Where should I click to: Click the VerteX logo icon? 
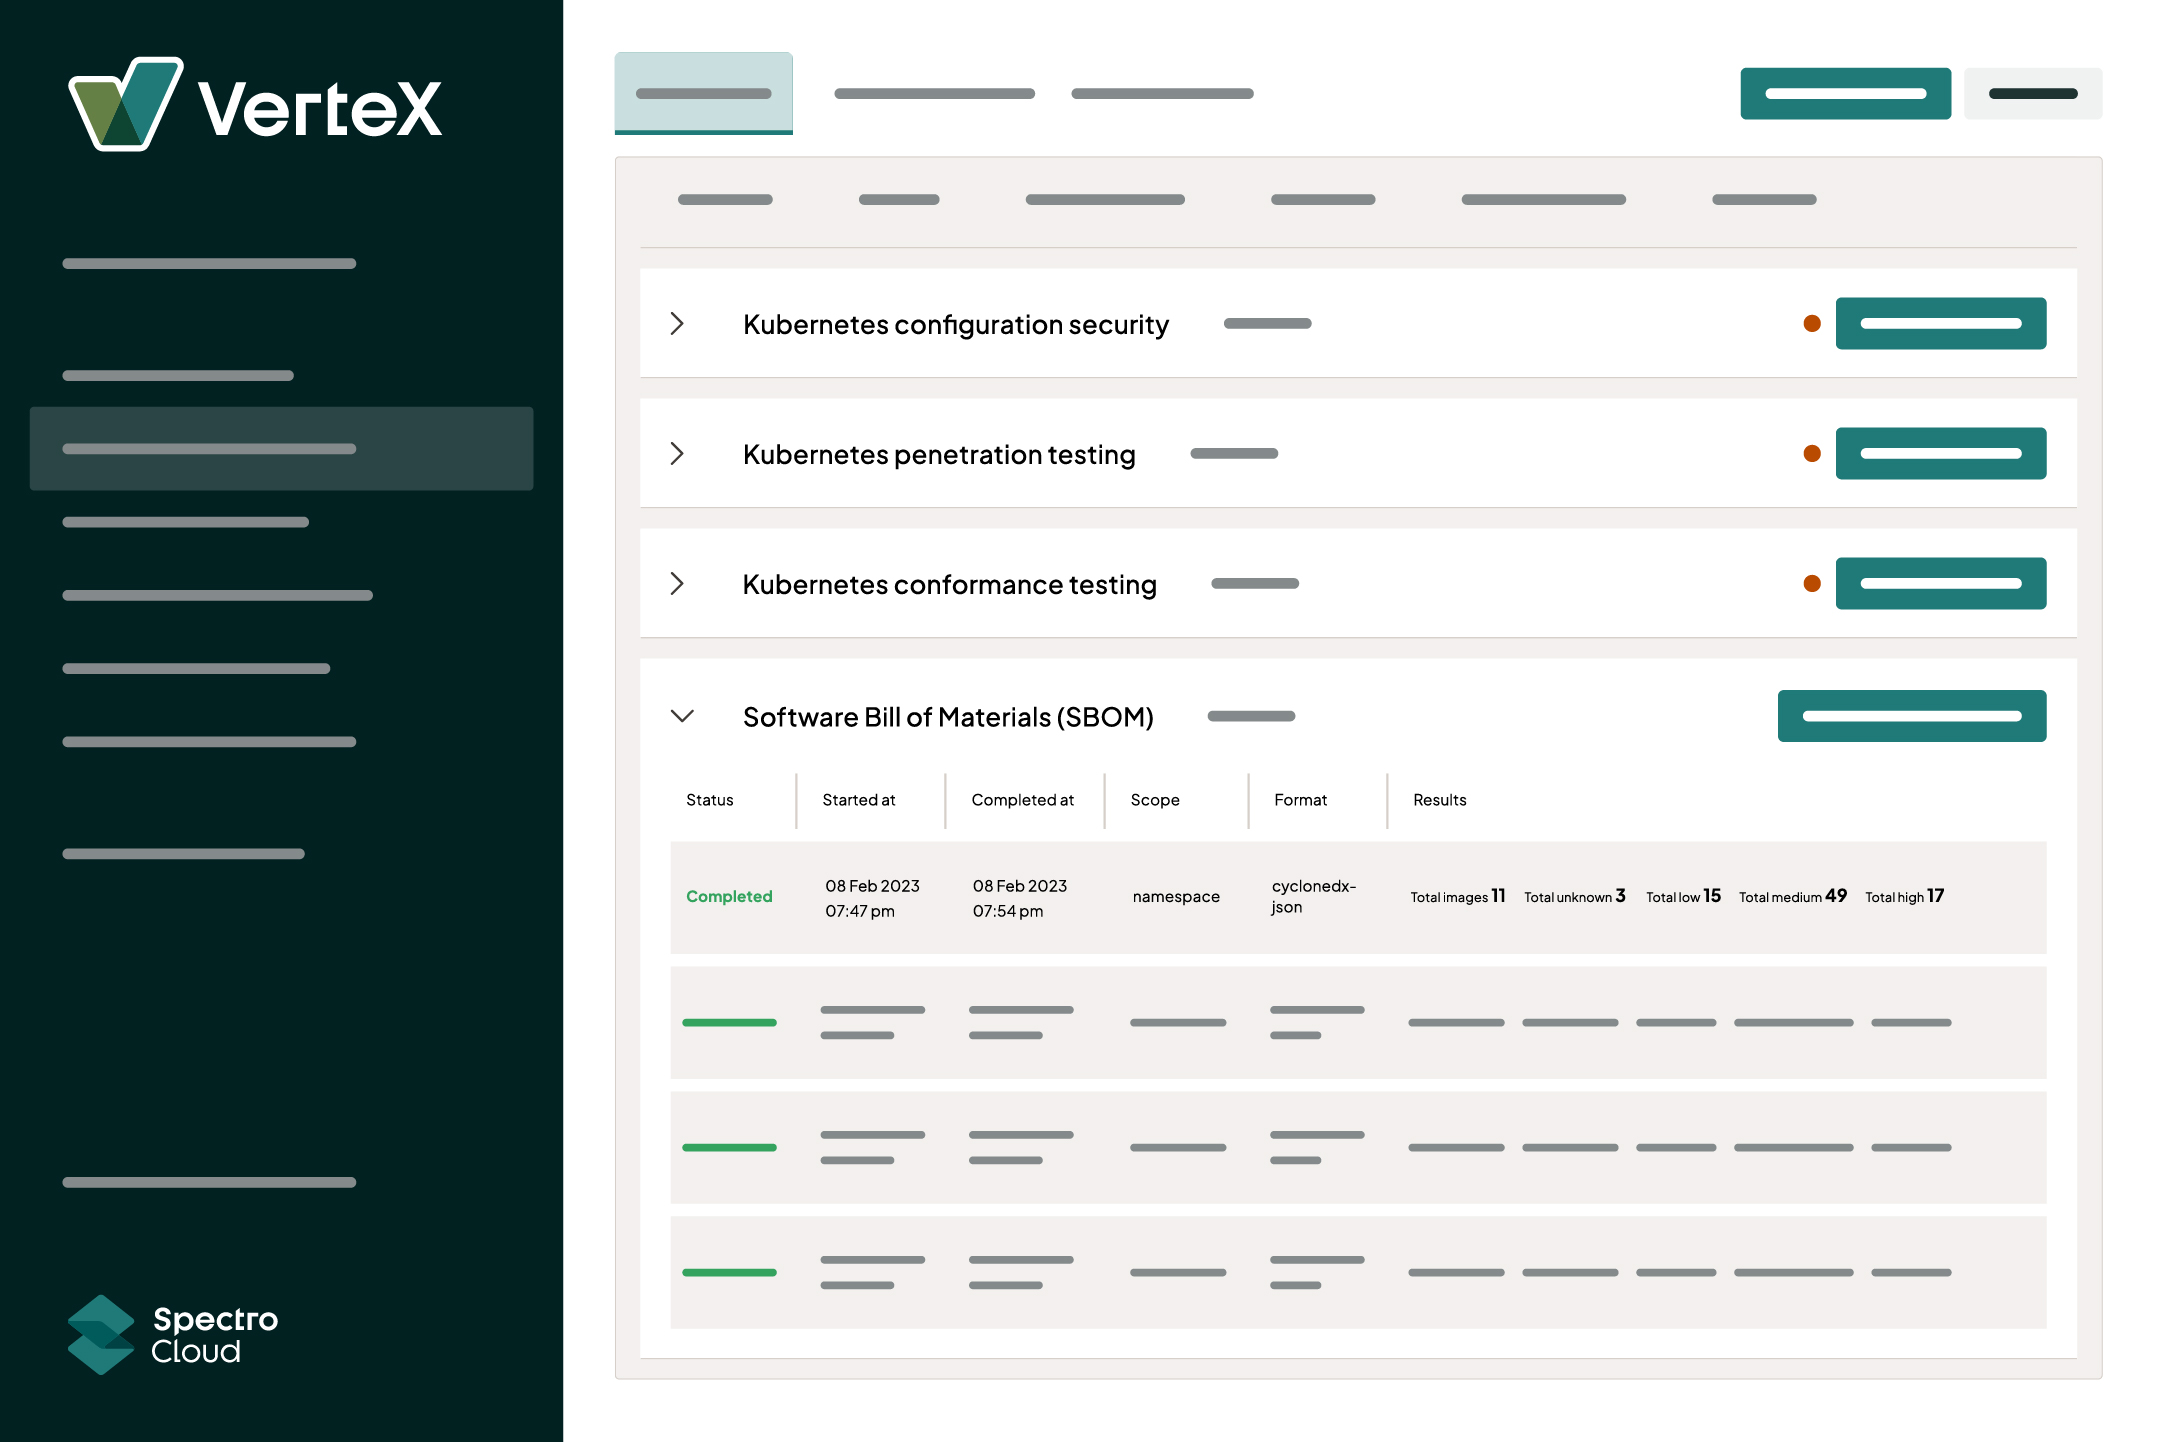pyautogui.click(x=125, y=104)
